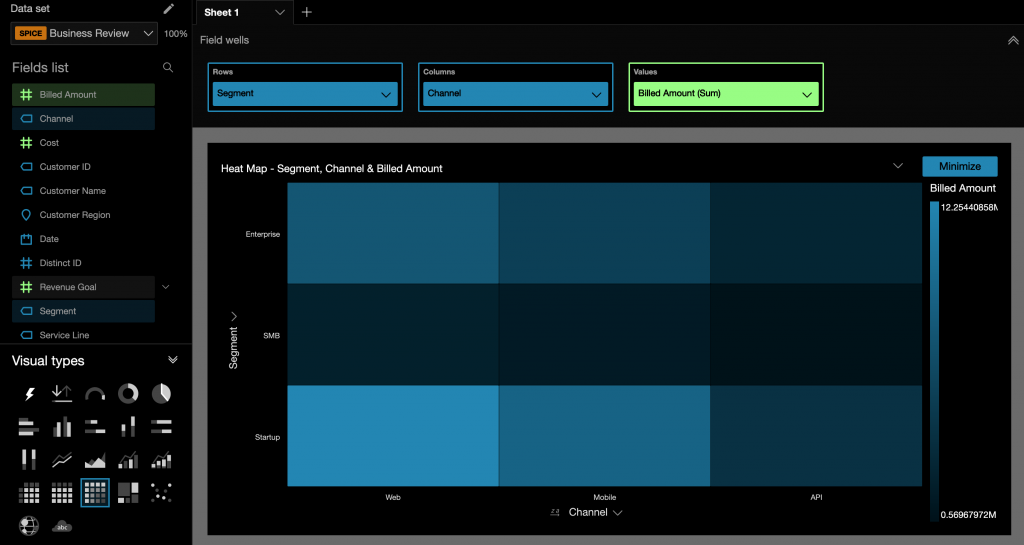Click the edit data set pencil icon
This screenshot has height=545, width=1024.
(169, 9)
